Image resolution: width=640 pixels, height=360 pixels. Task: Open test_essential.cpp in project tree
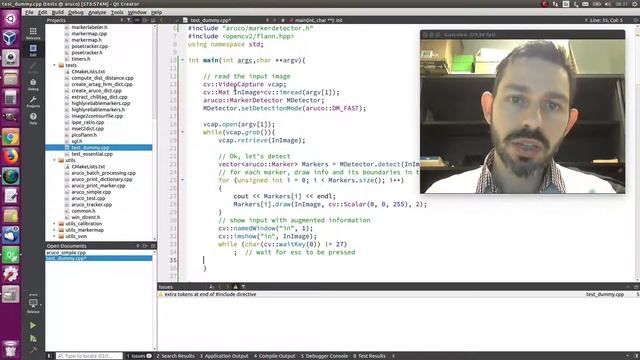[92, 154]
